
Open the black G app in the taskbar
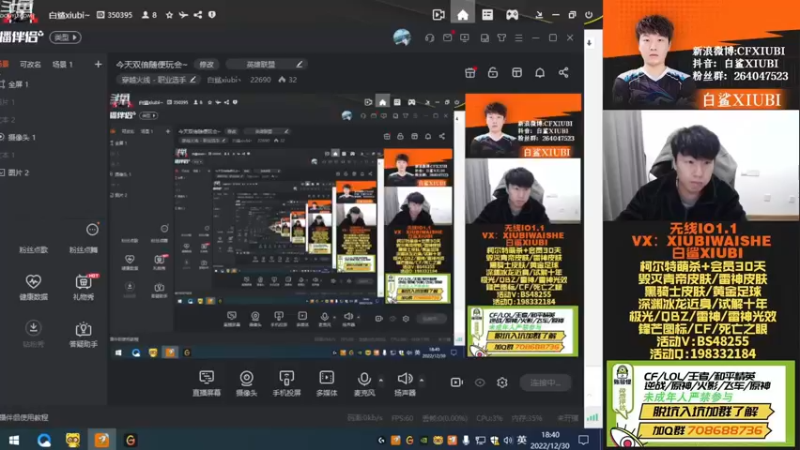[131, 440]
